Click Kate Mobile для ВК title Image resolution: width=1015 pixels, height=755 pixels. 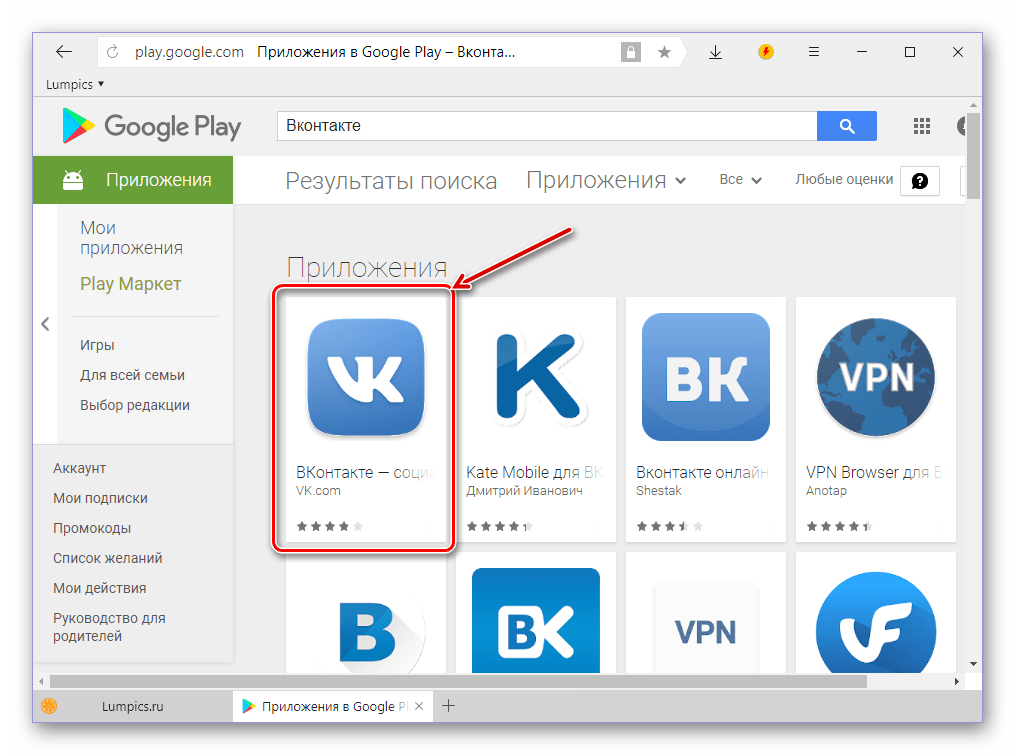pos(535,472)
